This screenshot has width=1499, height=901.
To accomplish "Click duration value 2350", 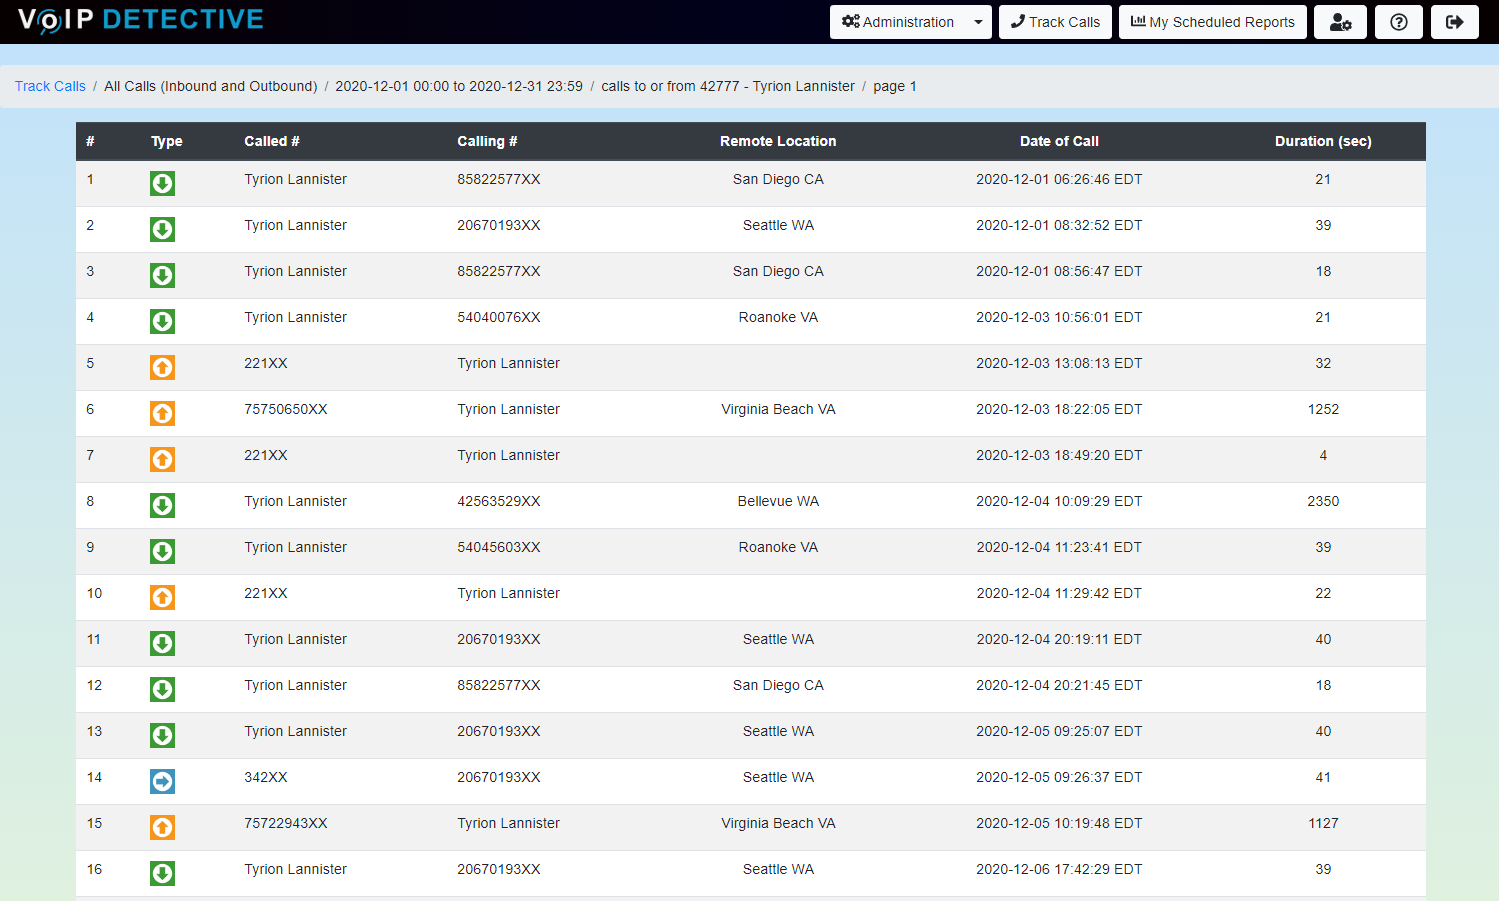I will click(x=1323, y=501).
